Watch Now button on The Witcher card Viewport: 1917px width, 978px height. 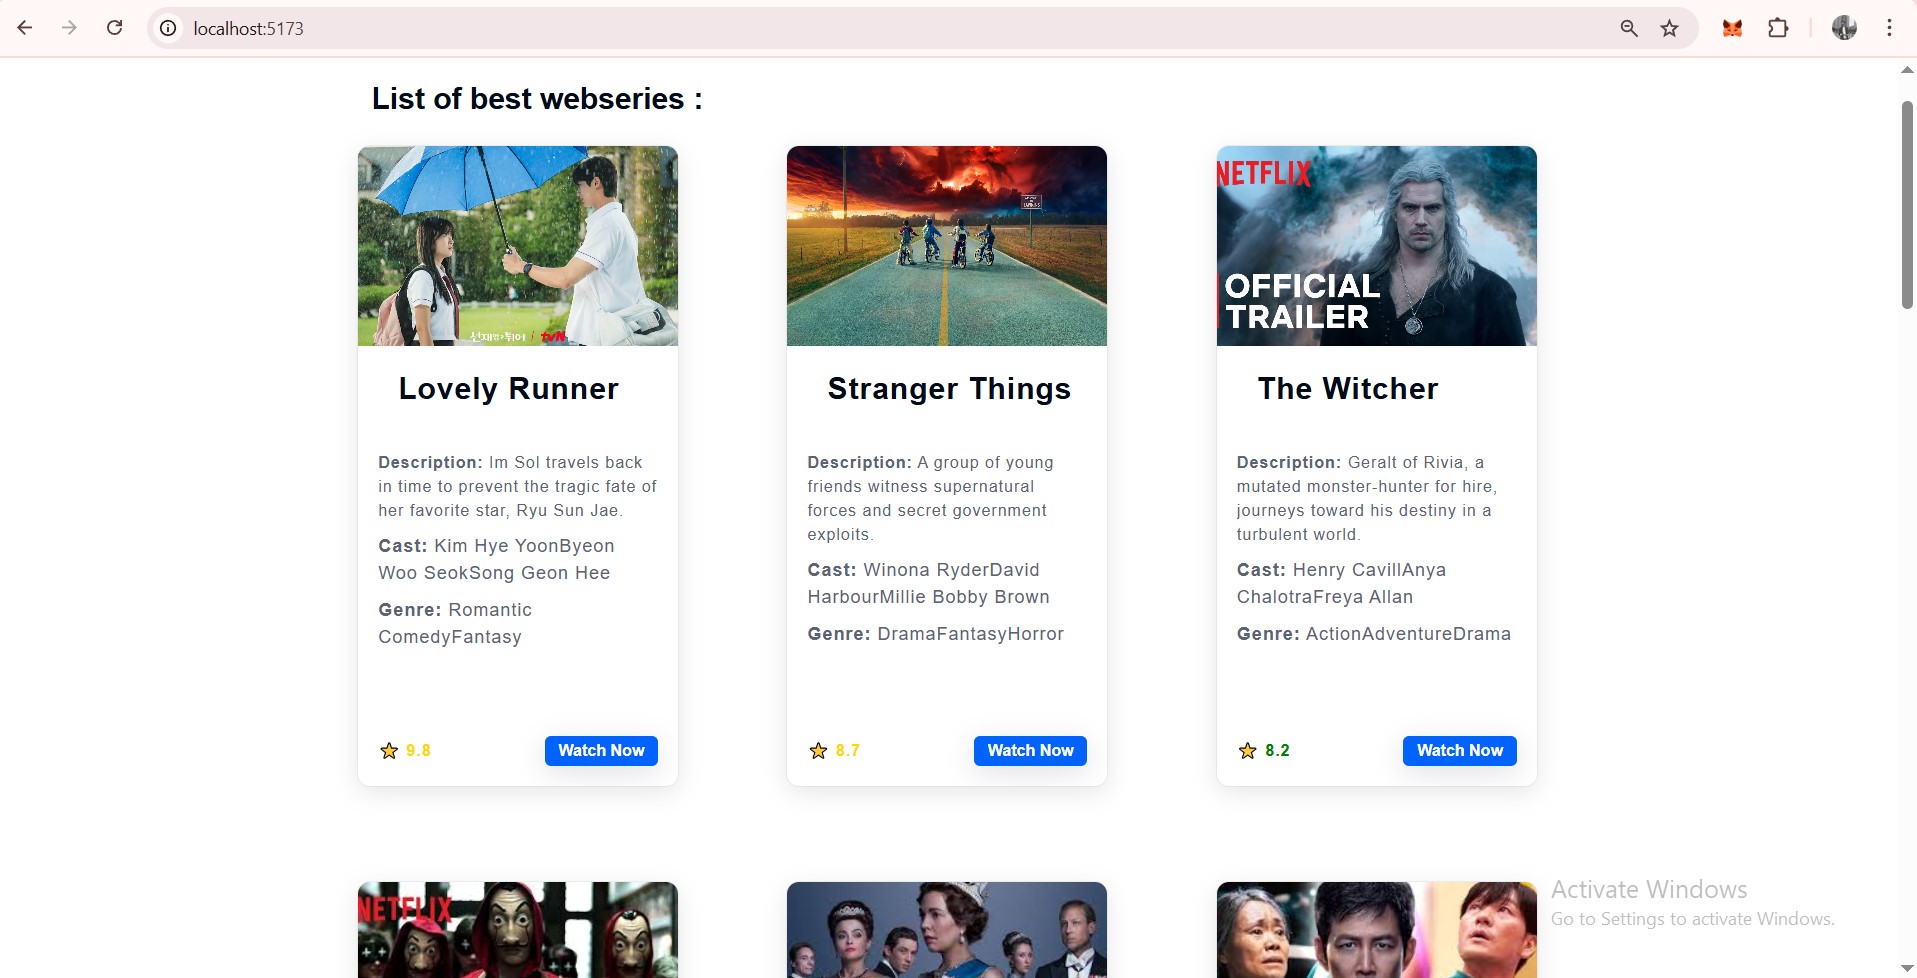pos(1459,751)
